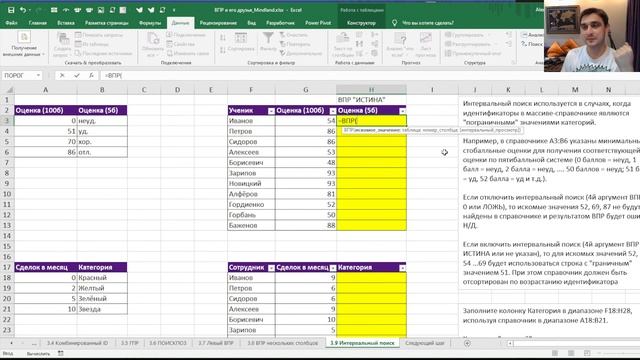Click the Filter funnel icon
This screenshot has height=360, width=640.
[268, 38]
